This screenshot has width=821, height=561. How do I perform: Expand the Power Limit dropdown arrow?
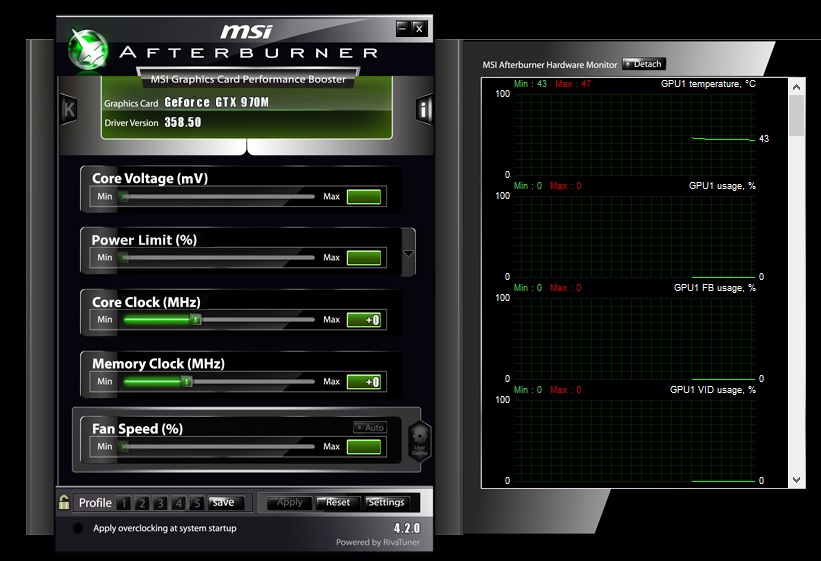408,253
